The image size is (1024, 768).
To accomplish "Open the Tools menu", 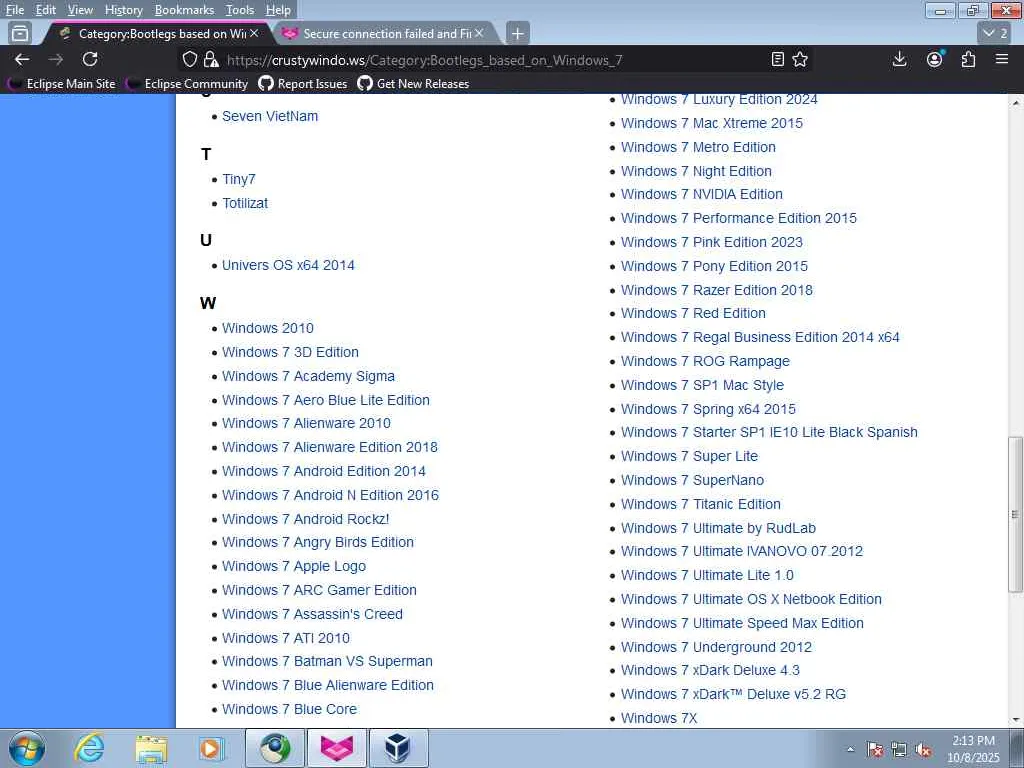I will click(240, 10).
